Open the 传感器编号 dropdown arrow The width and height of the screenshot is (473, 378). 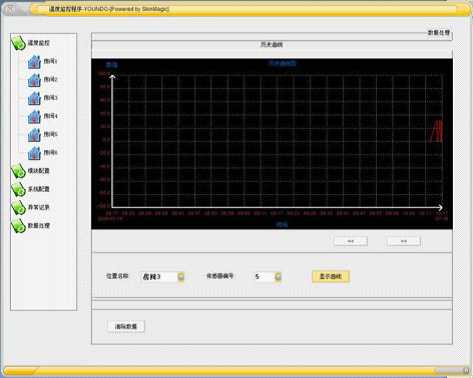[278, 277]
